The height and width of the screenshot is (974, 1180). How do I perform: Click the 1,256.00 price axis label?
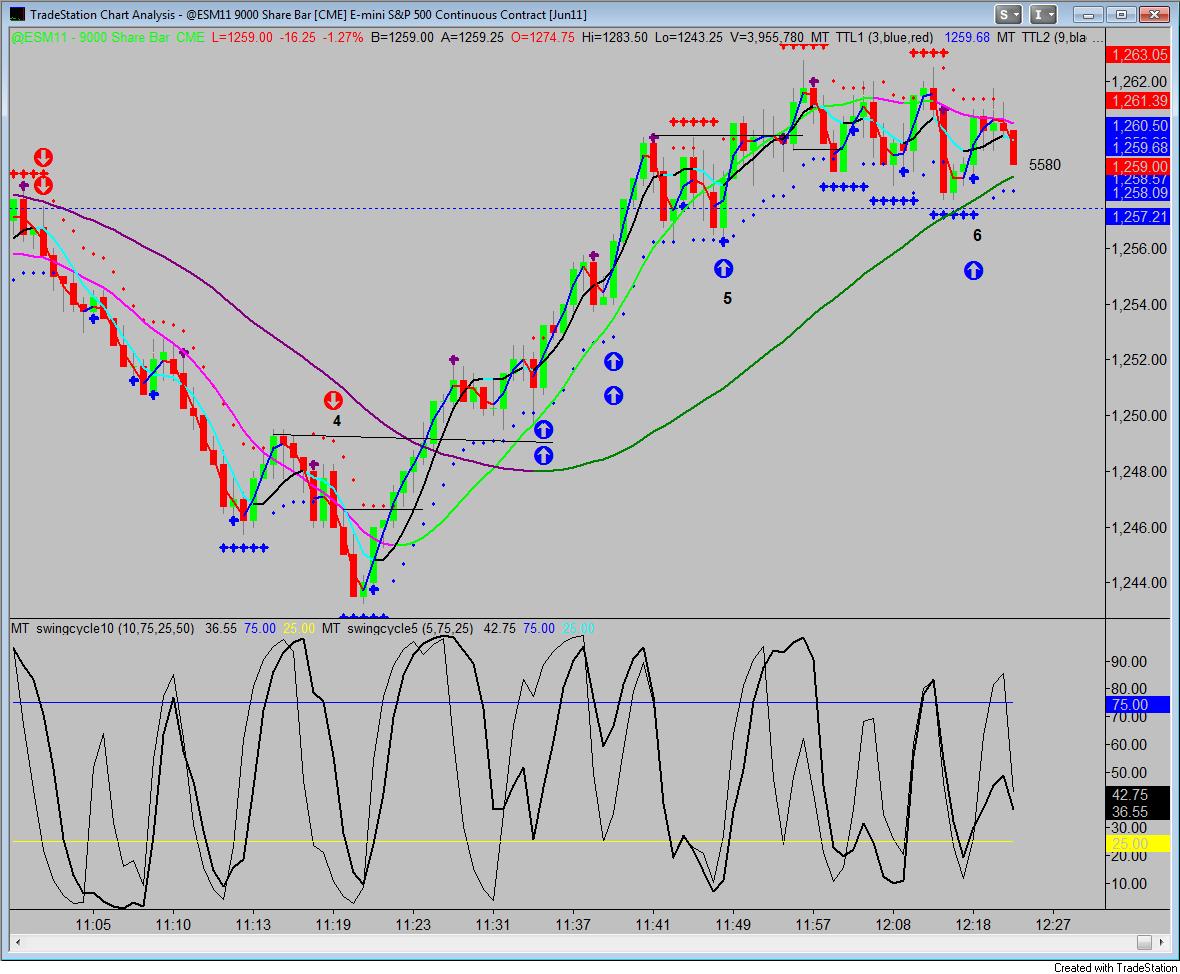[1139, 249]
